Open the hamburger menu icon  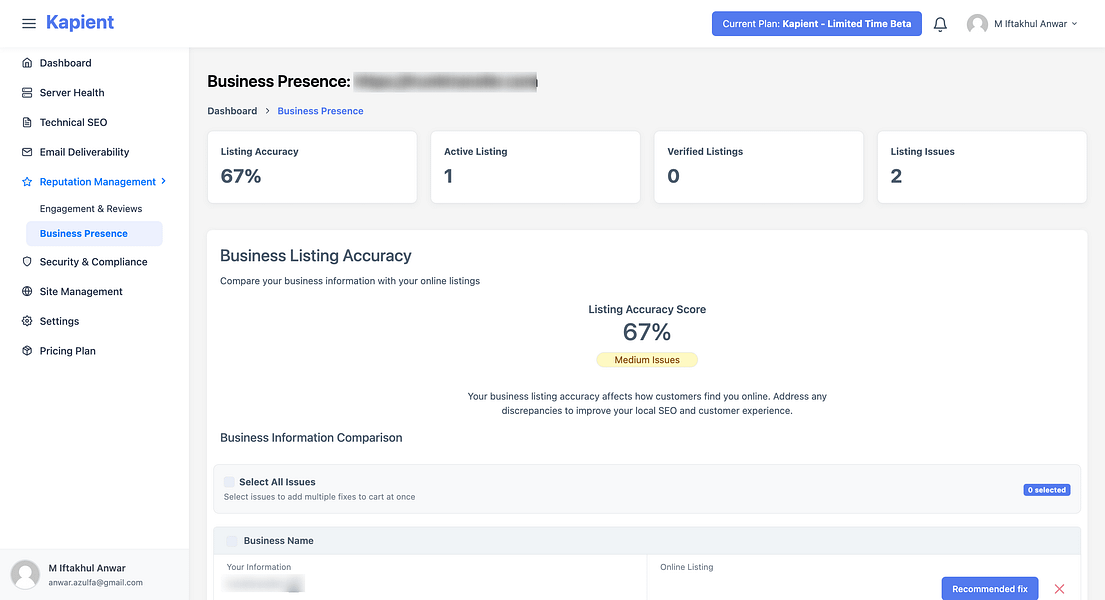[x=29, y=23]
